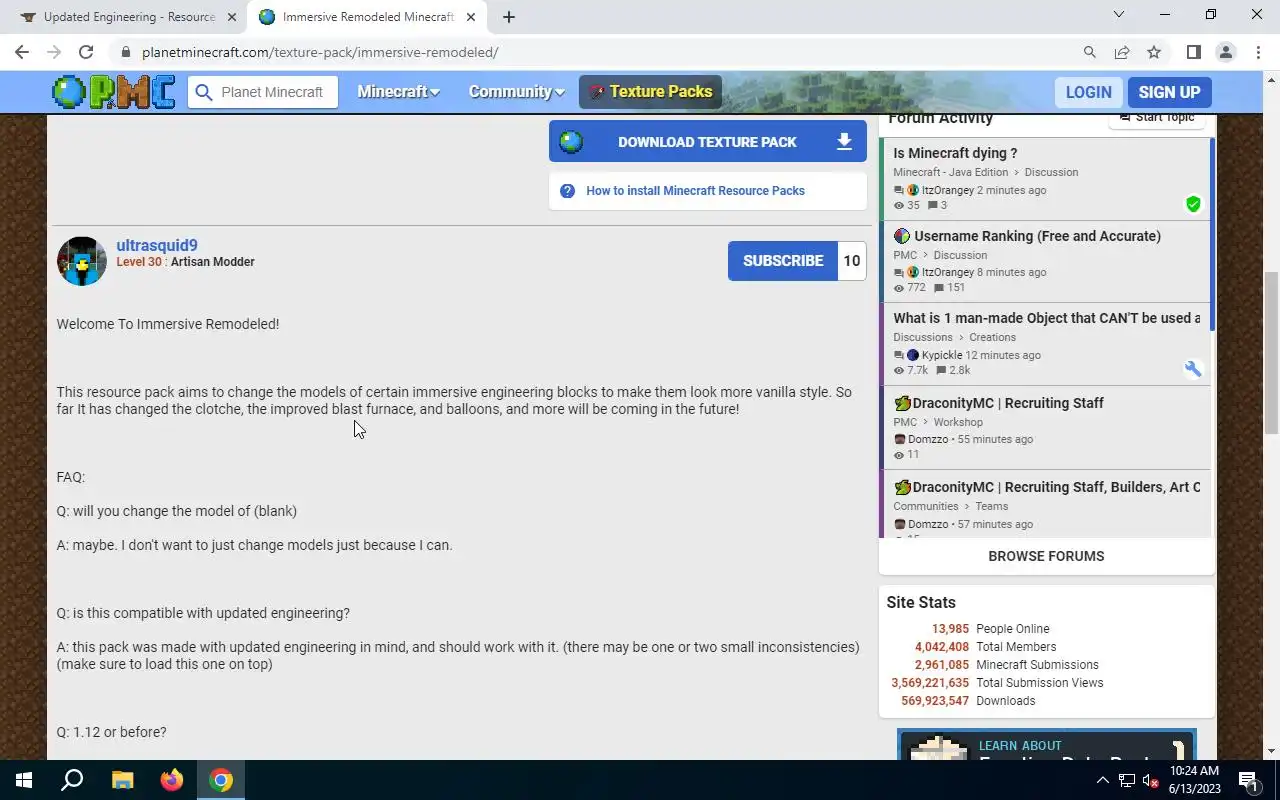Screen dimensions: 1280x800
Task: Click the zoom magnifier icon in address bar
Action: (1090, 52)
